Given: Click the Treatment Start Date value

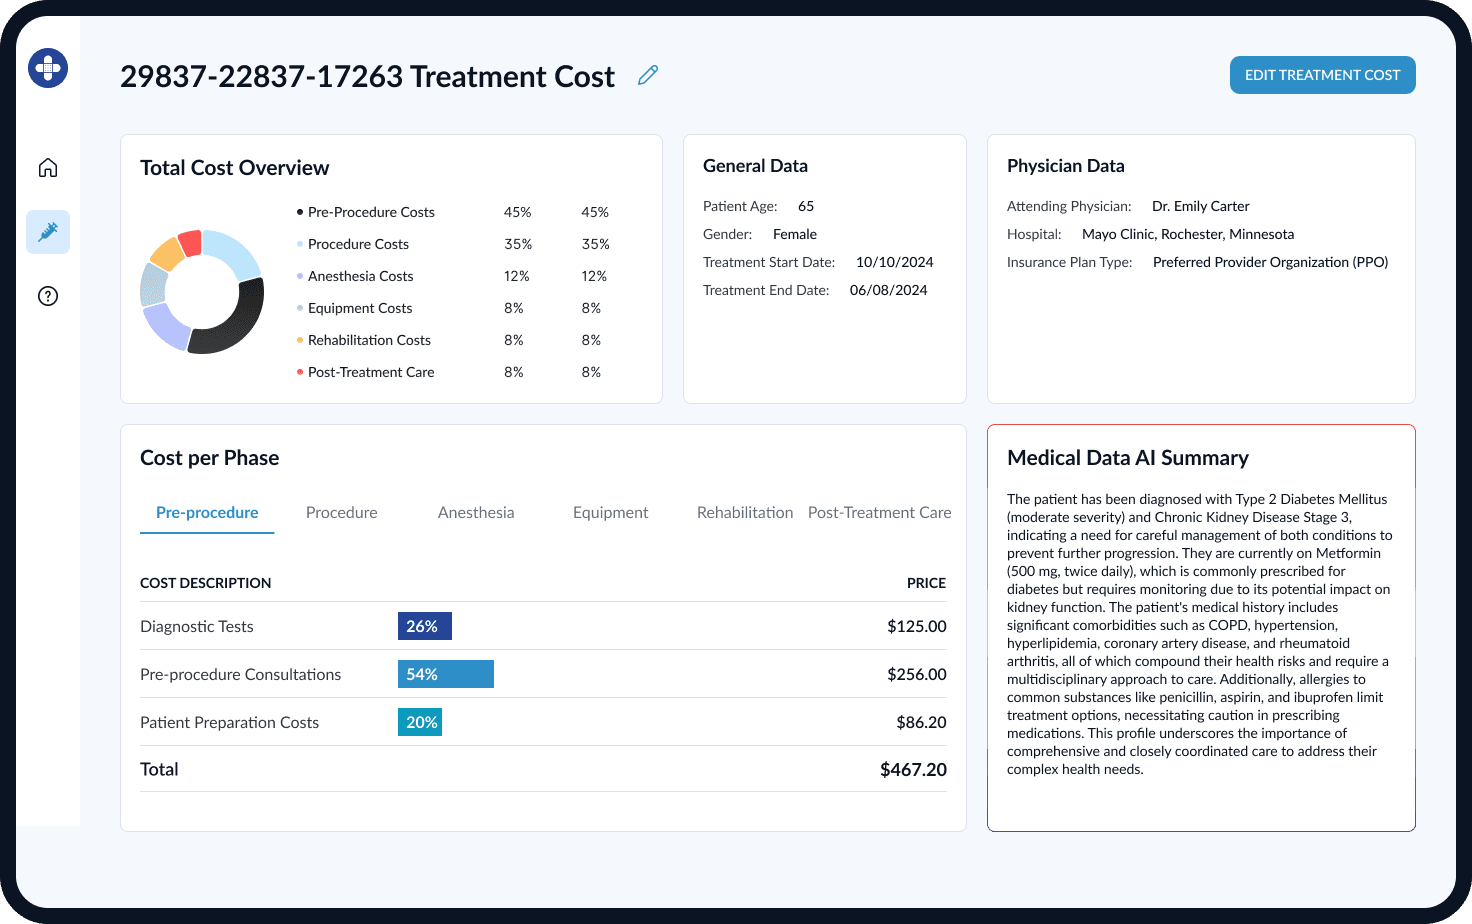Looking at the screenshot, I should pyautogui.click(x=895, y=262).
